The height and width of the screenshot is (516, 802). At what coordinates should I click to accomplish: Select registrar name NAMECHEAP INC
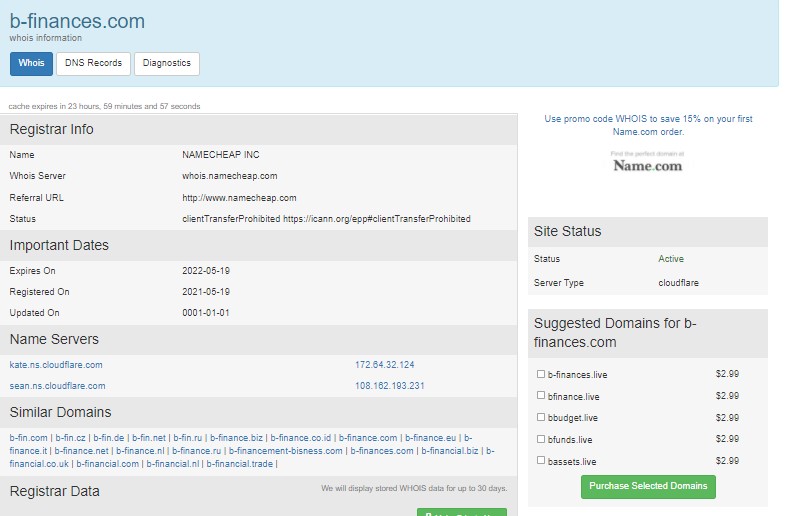click(220, 154)
